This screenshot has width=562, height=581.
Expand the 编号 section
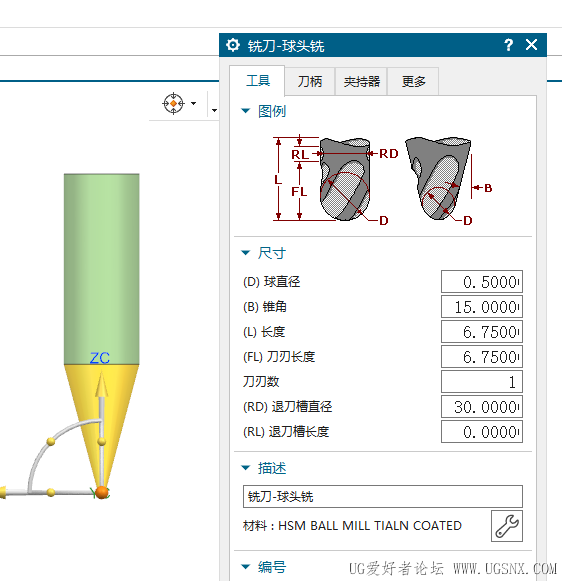tap(245, 567)
